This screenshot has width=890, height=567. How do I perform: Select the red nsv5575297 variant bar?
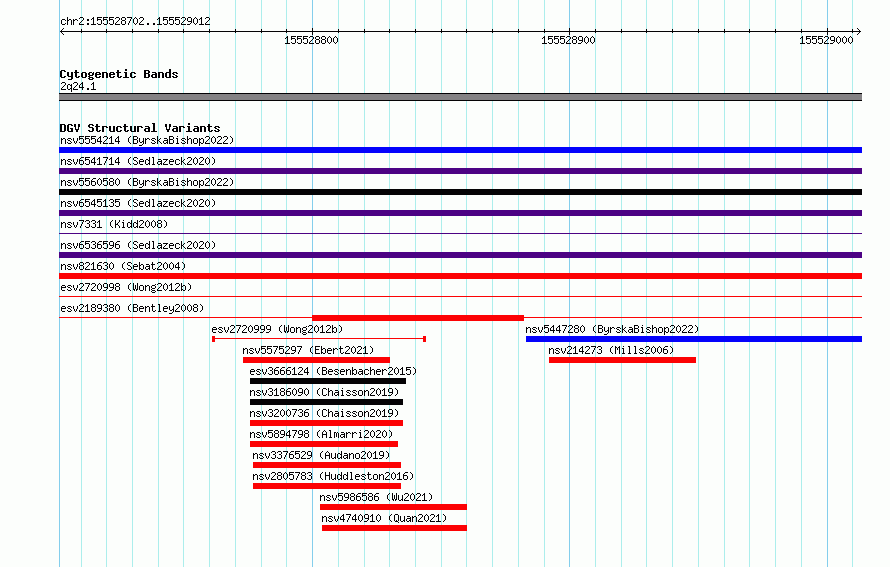(x=316, y=360)
